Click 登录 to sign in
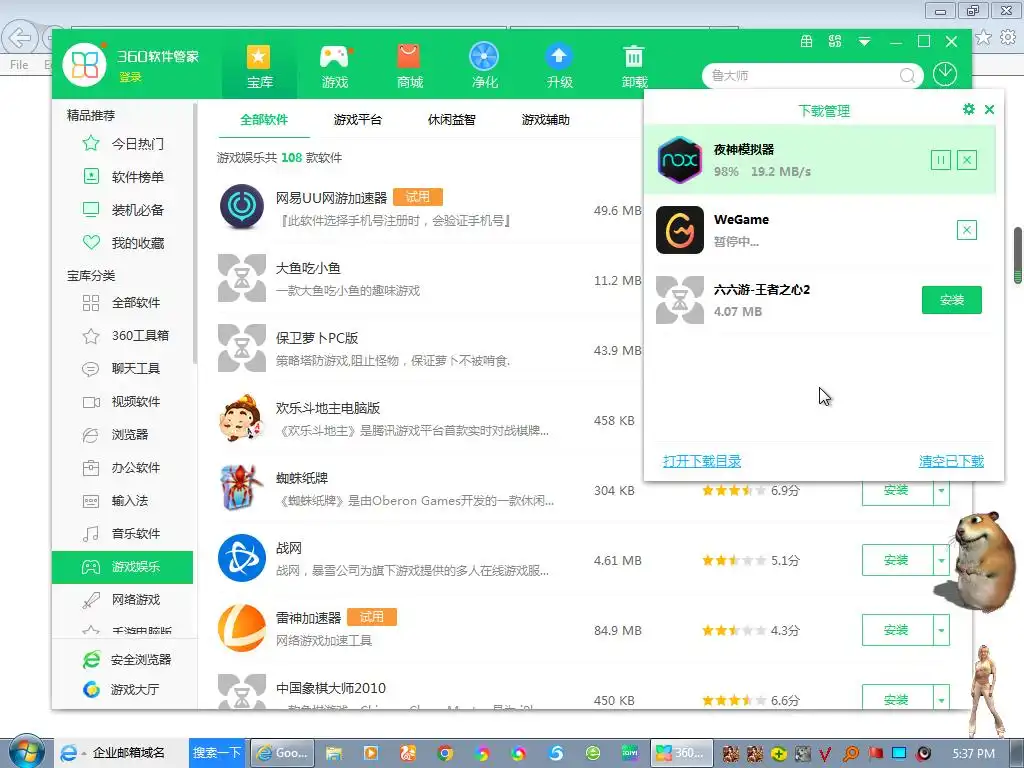 coord(130,77)
